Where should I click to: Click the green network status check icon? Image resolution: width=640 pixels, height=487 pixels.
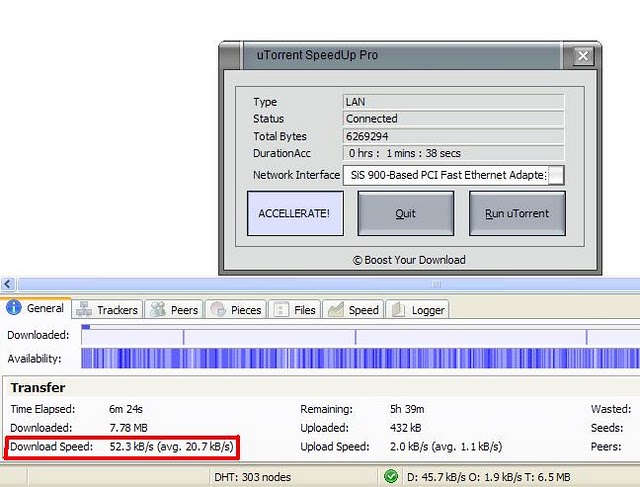pos(391,476)
